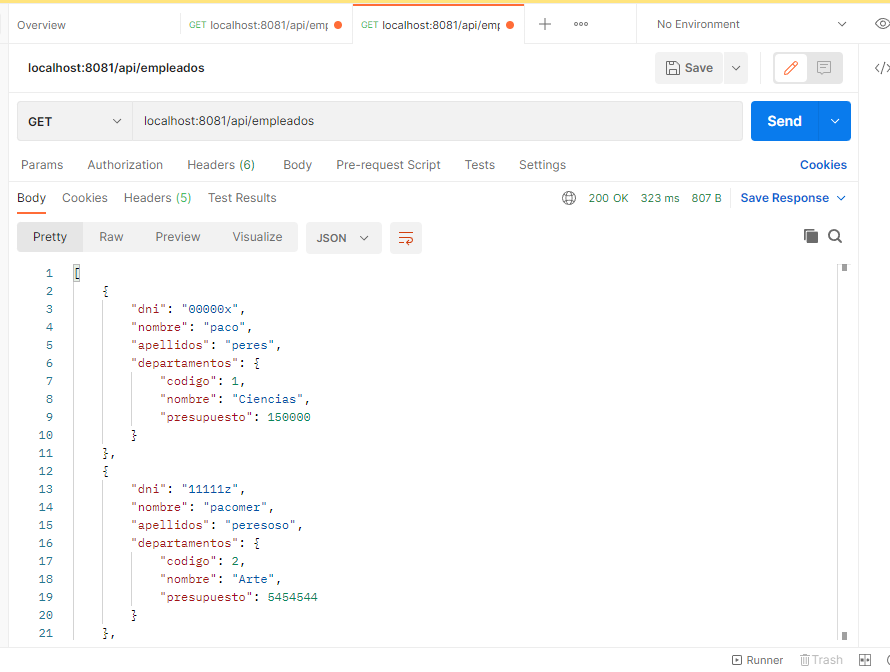Switch to the Headers (6) request tab
This screenshot has width=890, height=672.
pyautogui.click(x=220, y=164)
